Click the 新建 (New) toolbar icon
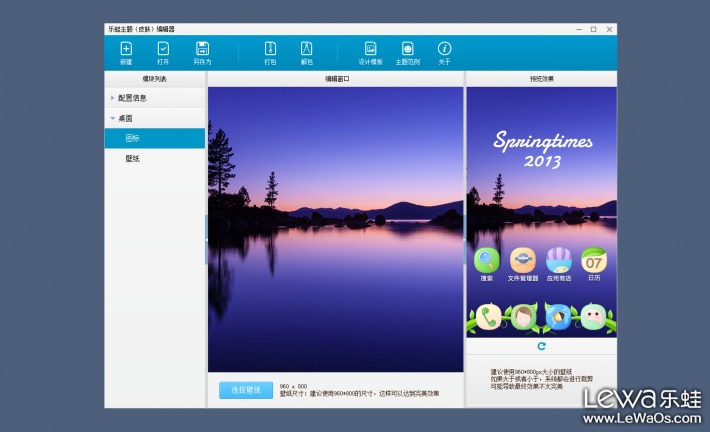The height and width of the screenshot is (432, 710). [126, 49]
